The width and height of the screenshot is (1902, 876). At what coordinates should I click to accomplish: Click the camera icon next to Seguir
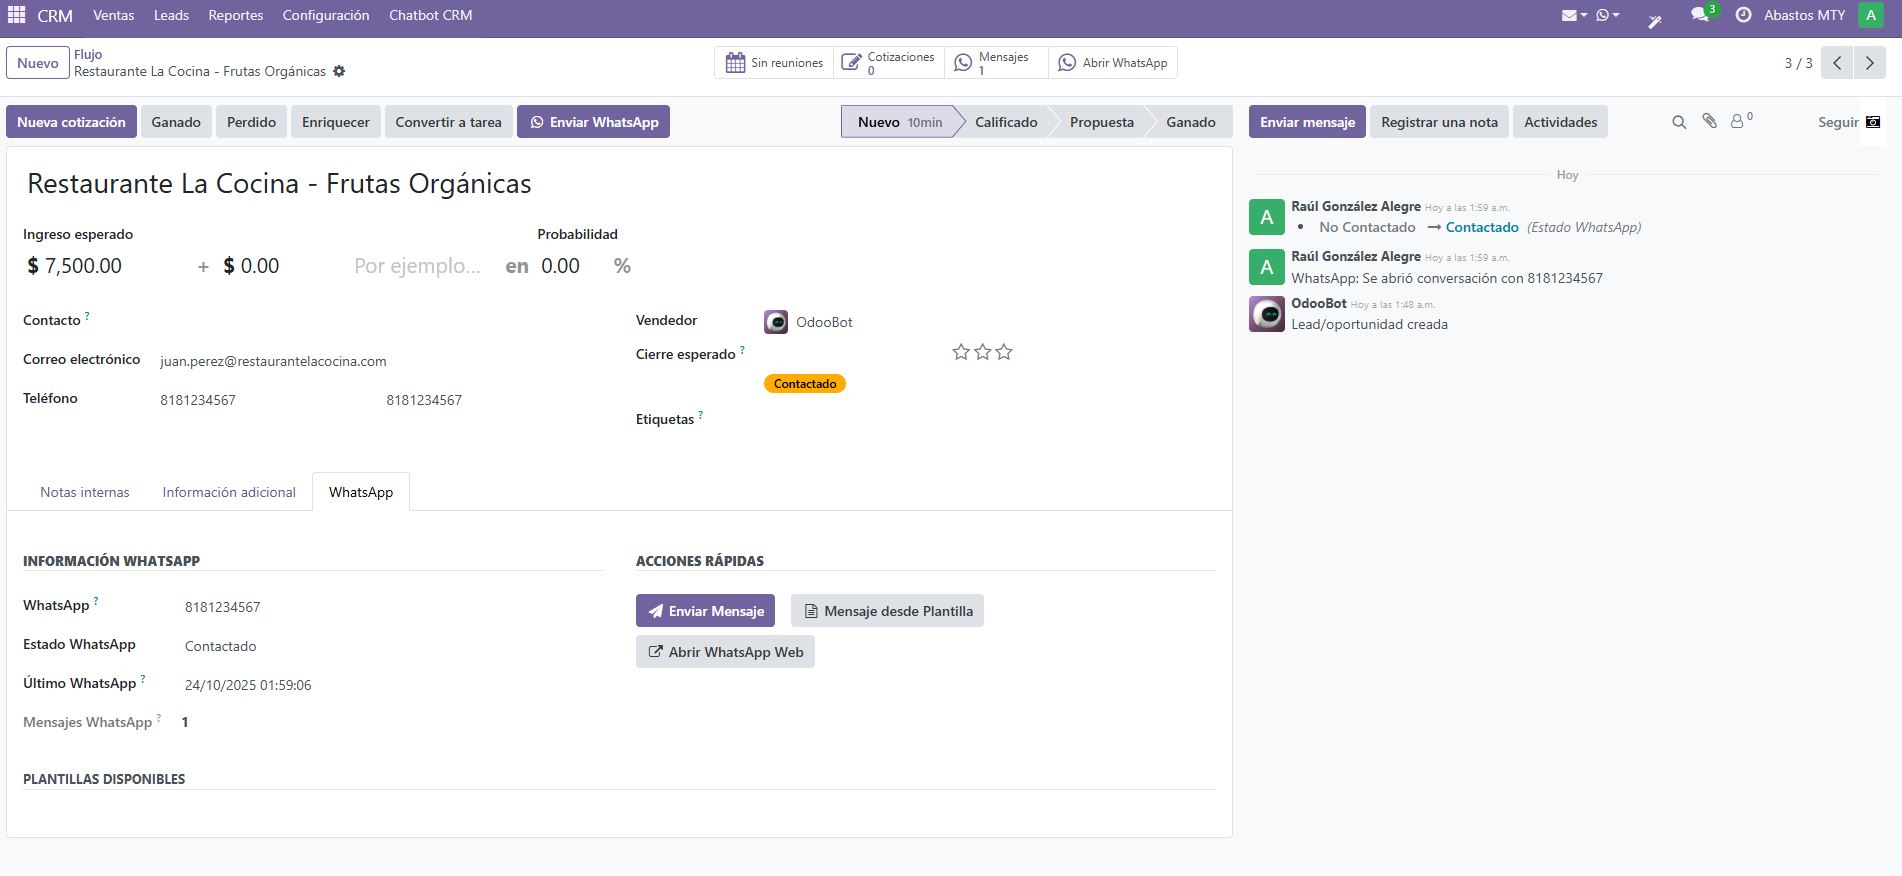coord(1873,122)
